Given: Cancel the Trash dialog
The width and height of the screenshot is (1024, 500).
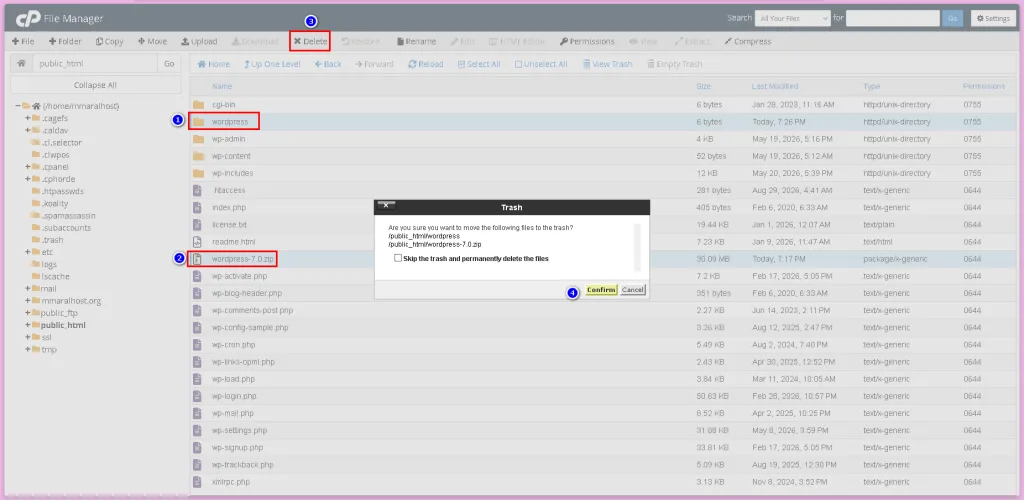Looking at the screenshot, I should pyautogui.click(x=633, y=290).
